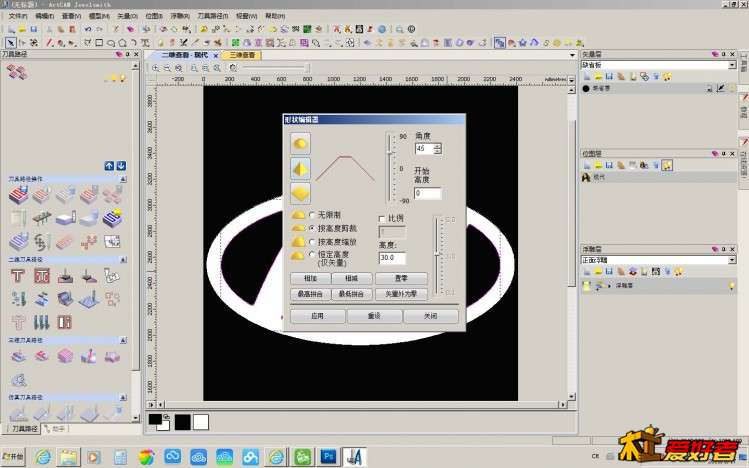The height and width of the screenshot is (468, 749).
Task: Open Internet Explorer from the taskbar
Action: point(43,457)
